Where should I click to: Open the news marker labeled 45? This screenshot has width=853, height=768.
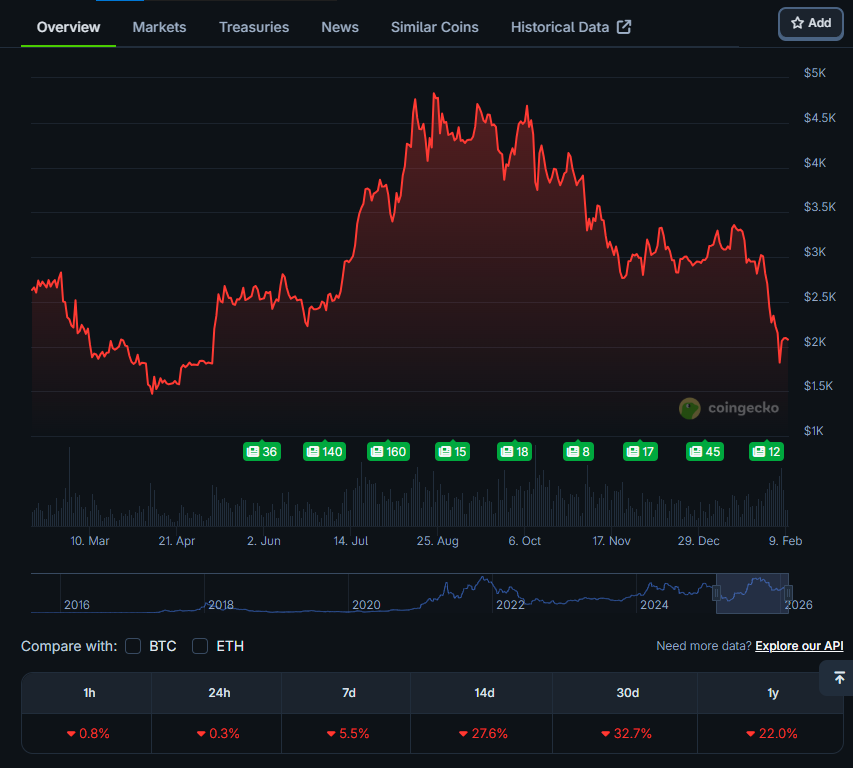click(705, 451)
